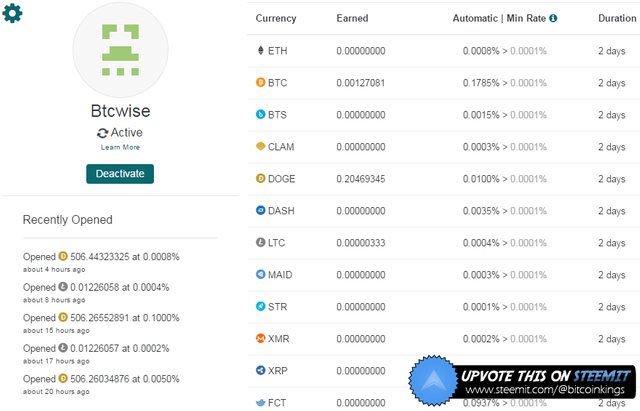Click the Recently Opened heading
640x411 pixels.
coord(68,220)
